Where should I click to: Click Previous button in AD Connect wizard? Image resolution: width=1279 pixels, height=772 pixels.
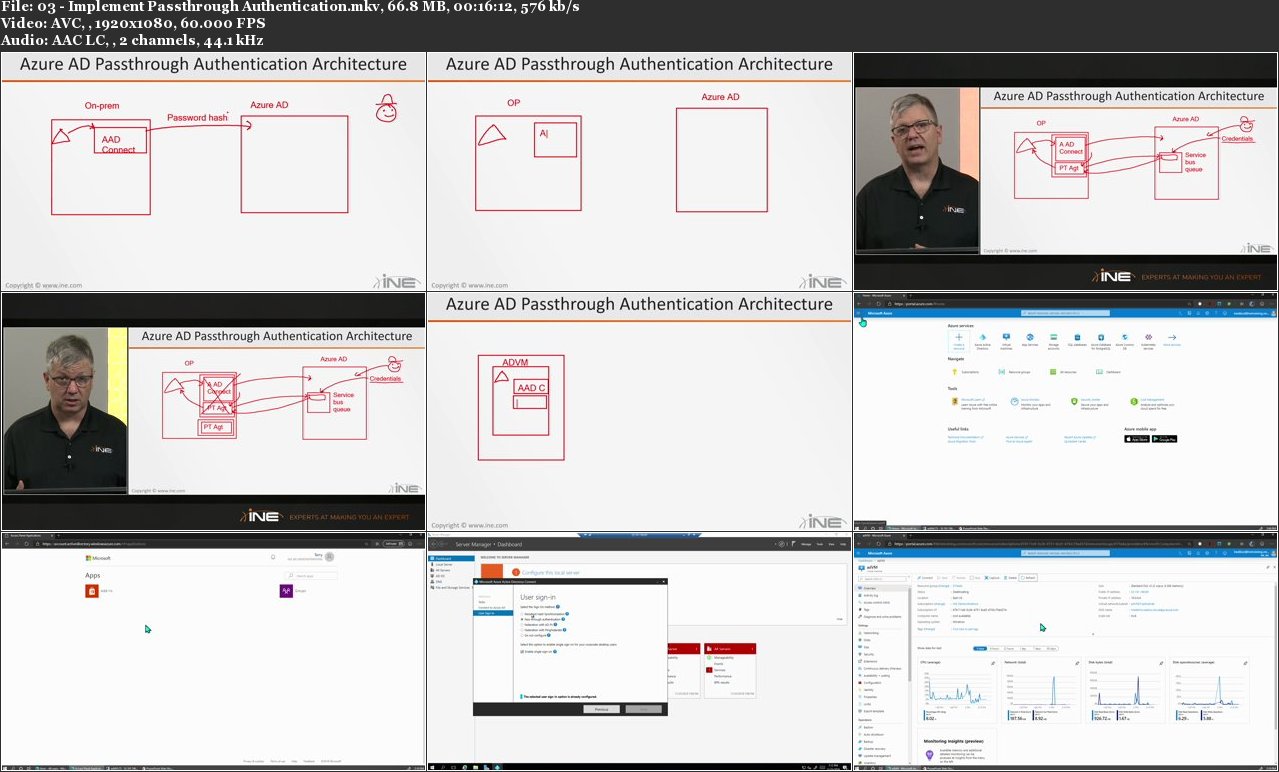click(601, 709)
